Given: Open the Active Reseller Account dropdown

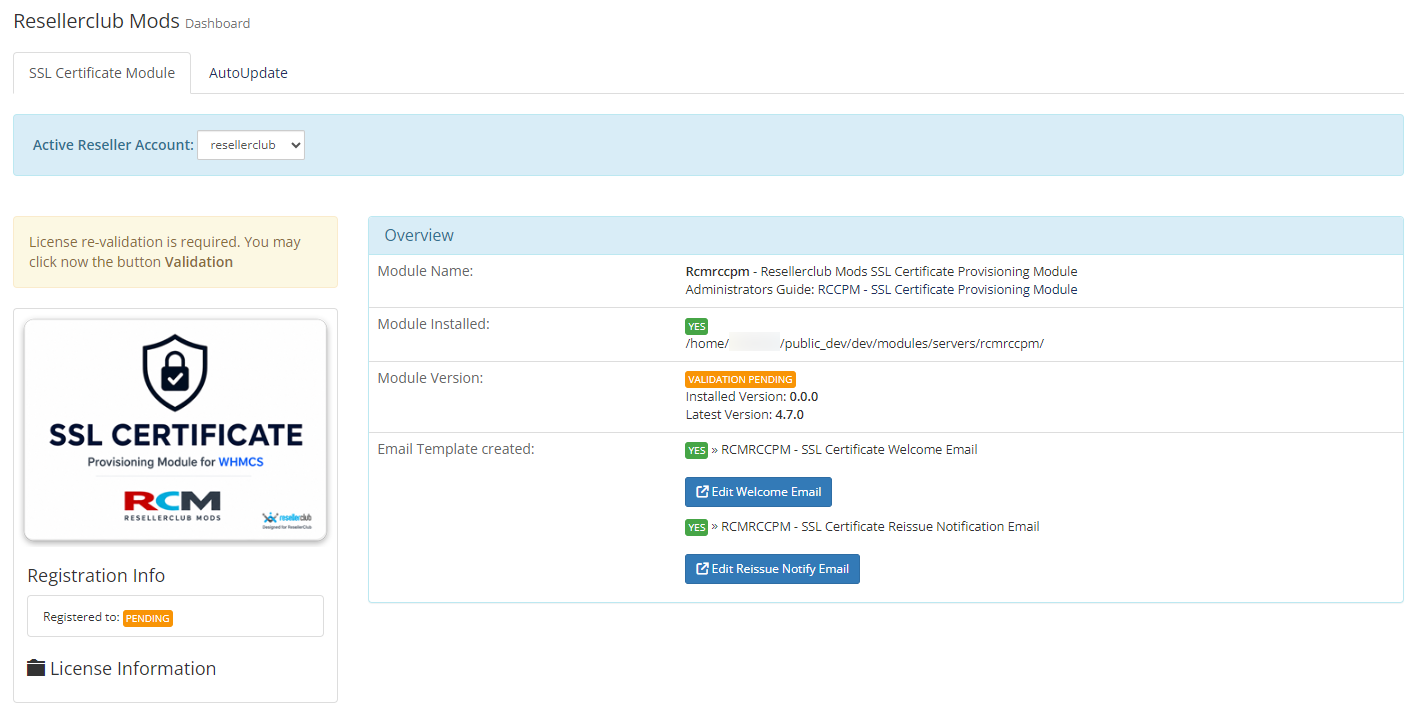Looking at the screenshot, I should [251, 145].
